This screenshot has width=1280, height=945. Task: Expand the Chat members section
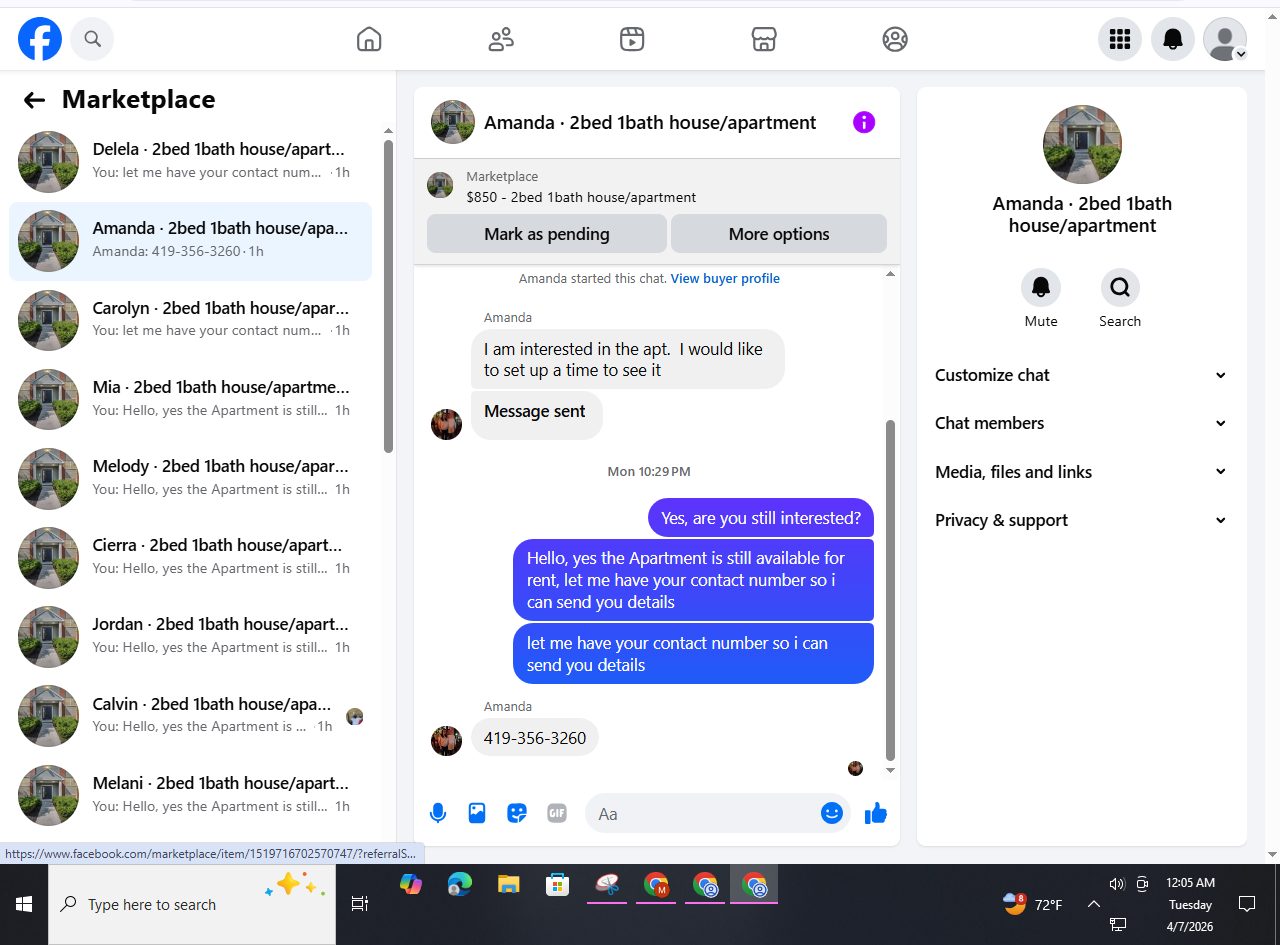1081,423
